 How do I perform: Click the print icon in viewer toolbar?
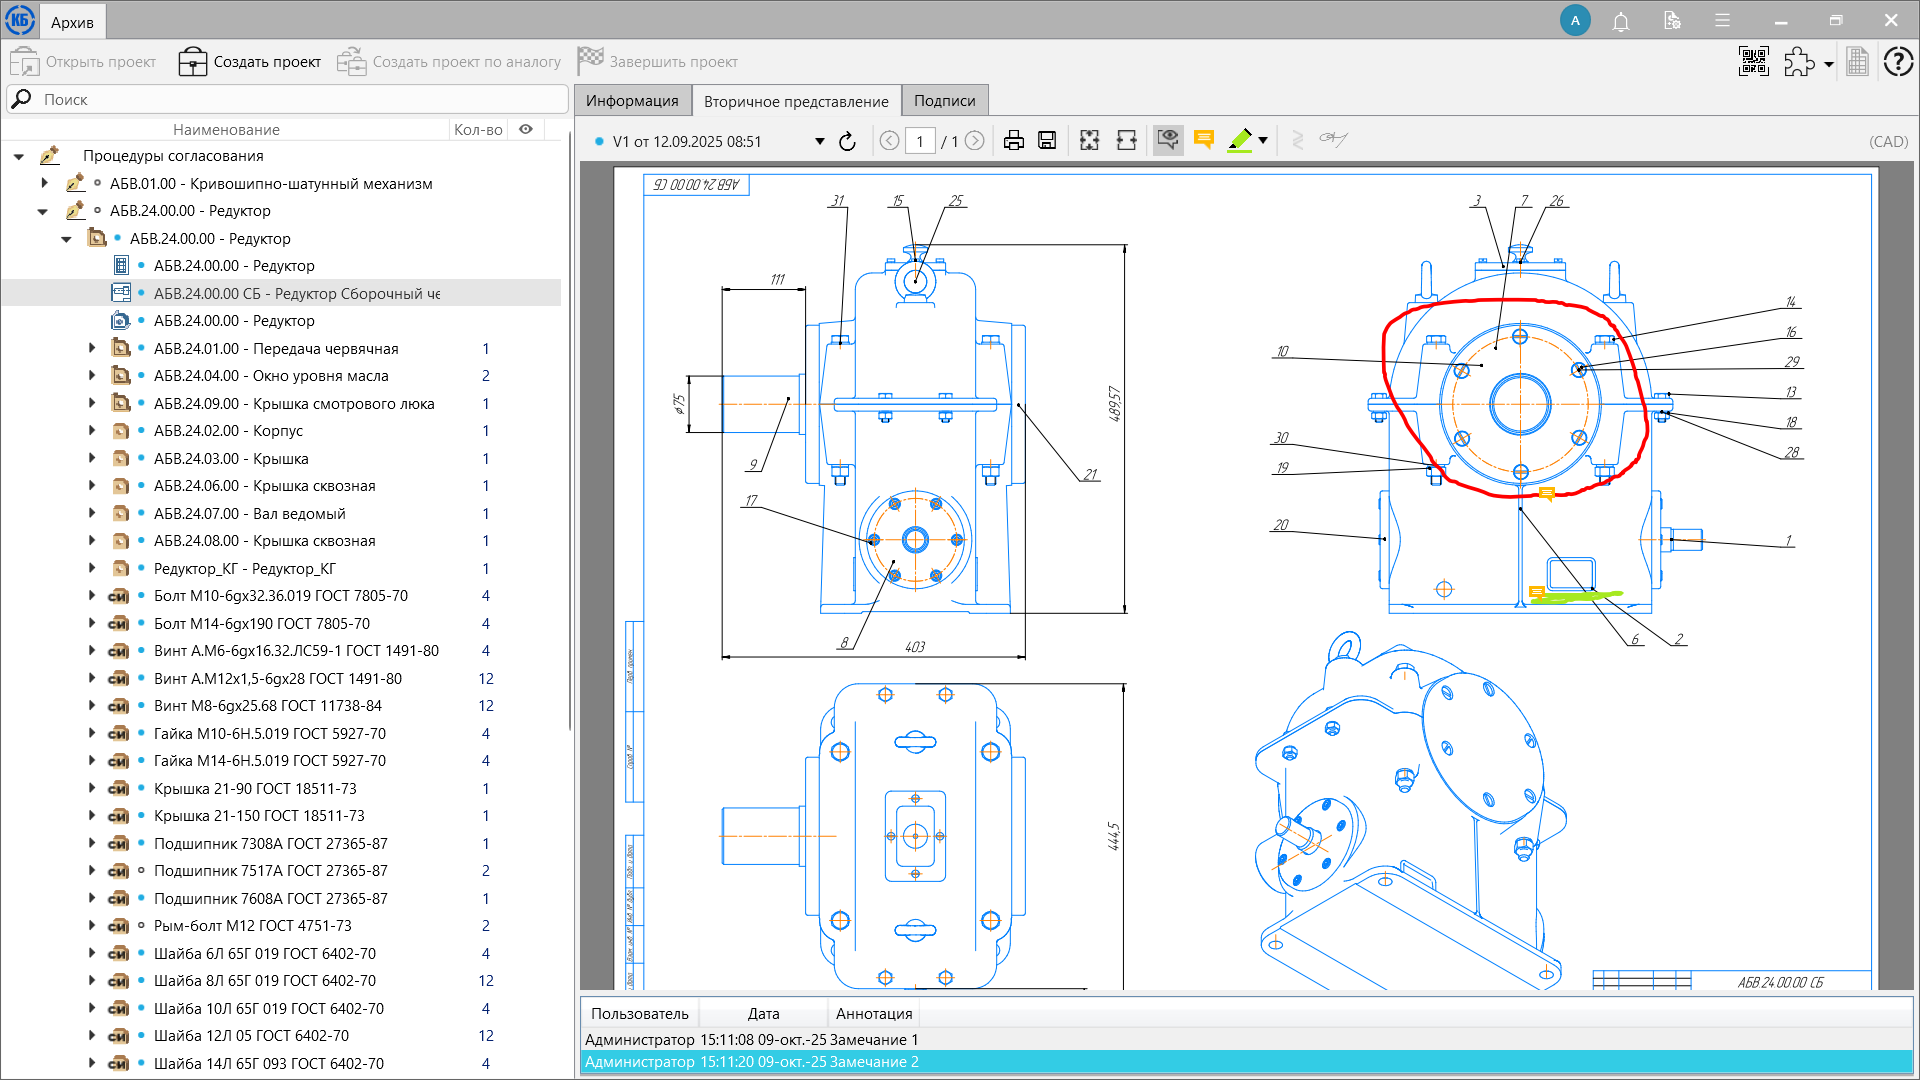pyautogui.click(x=1013, y=141)
